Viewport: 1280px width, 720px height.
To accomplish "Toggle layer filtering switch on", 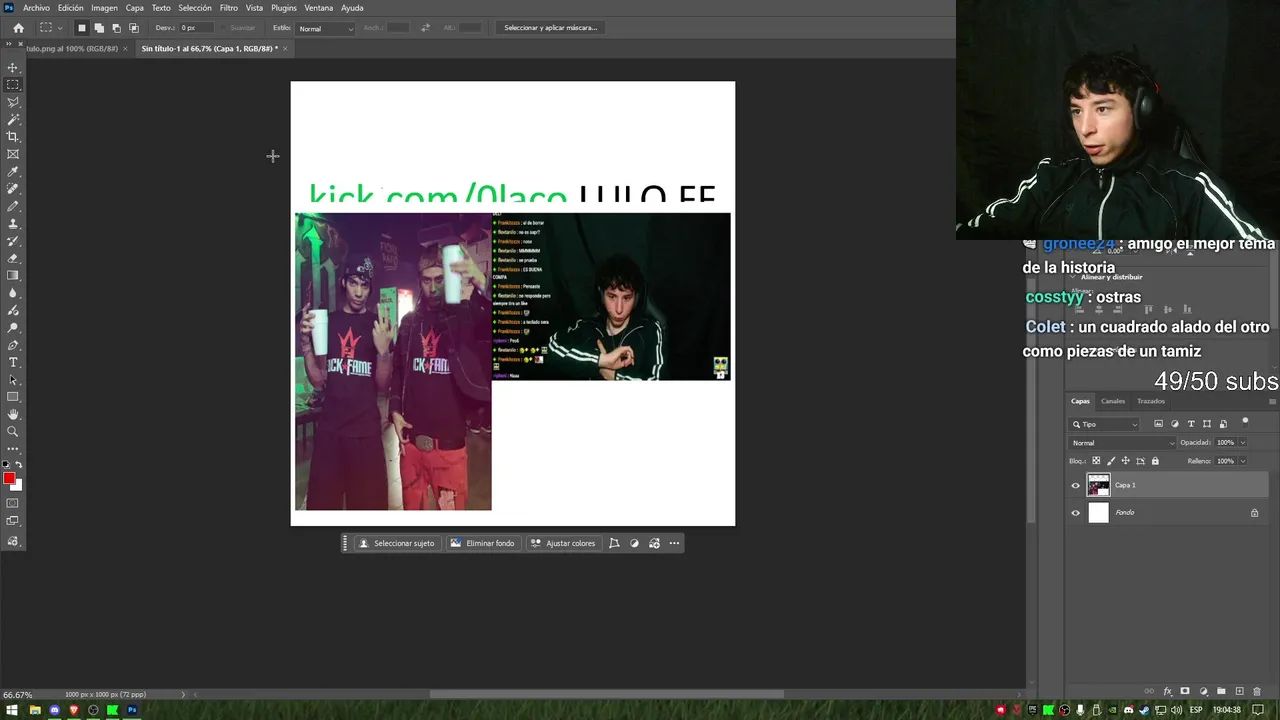I will point(1245,421).
